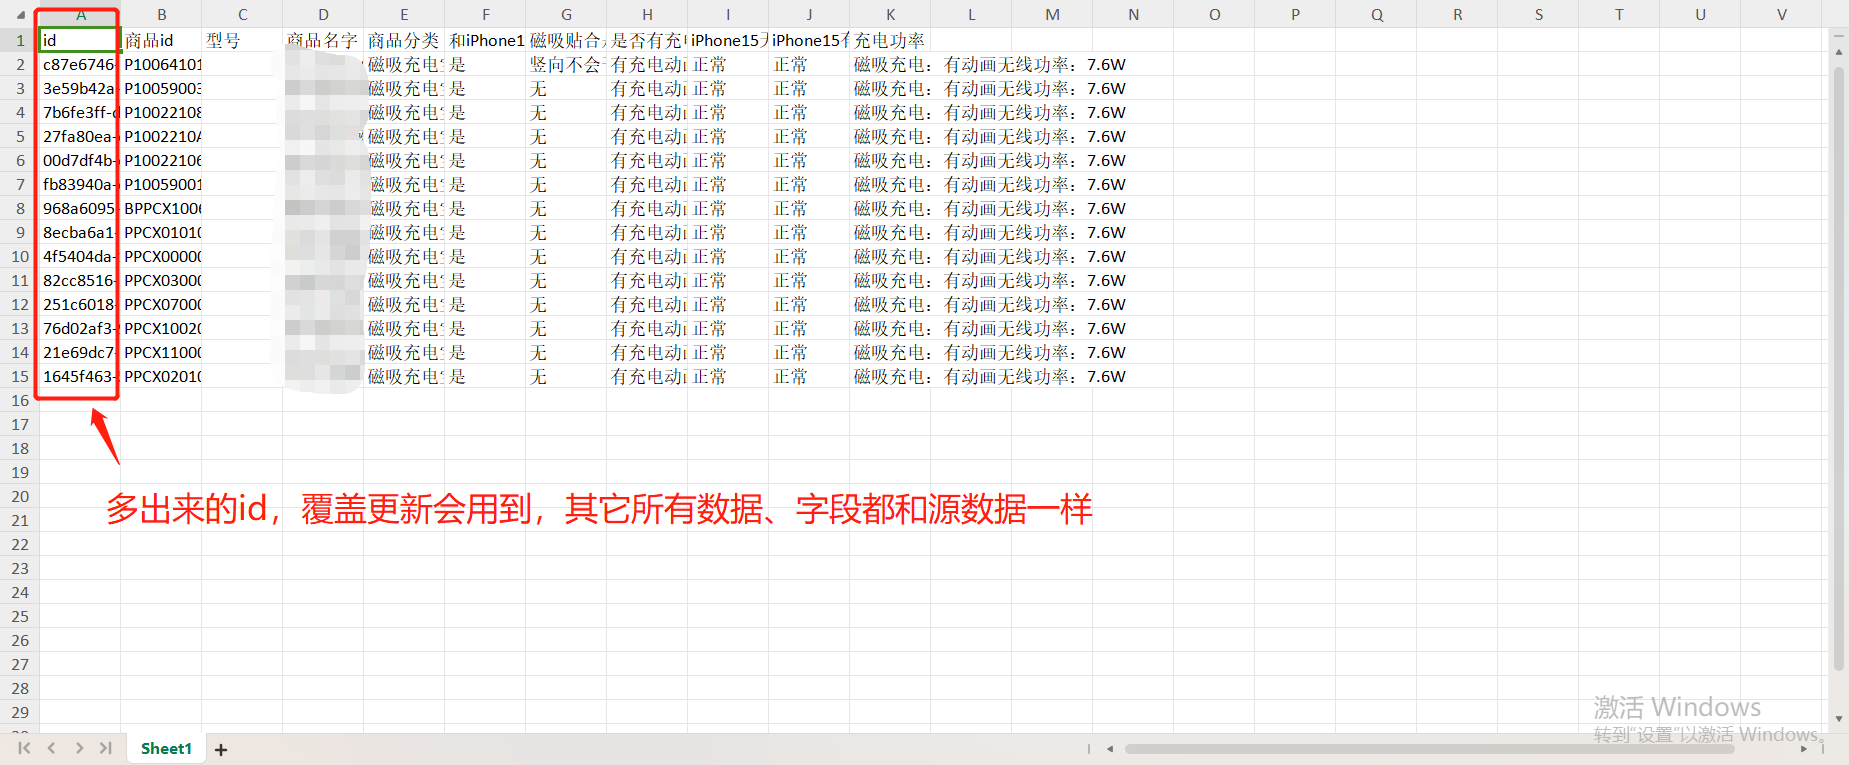1849x765 pixels.
Task: Select column G header
Action: point(566,15)
